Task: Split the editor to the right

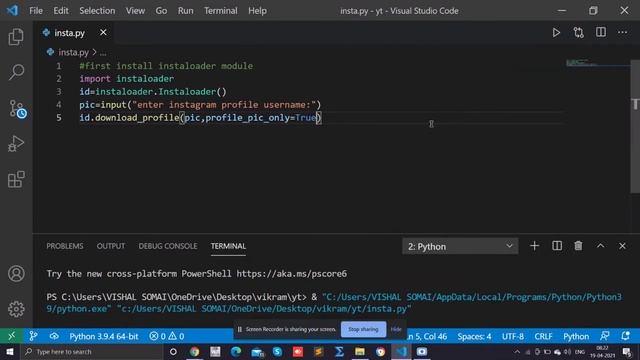Action: (601, 32)
